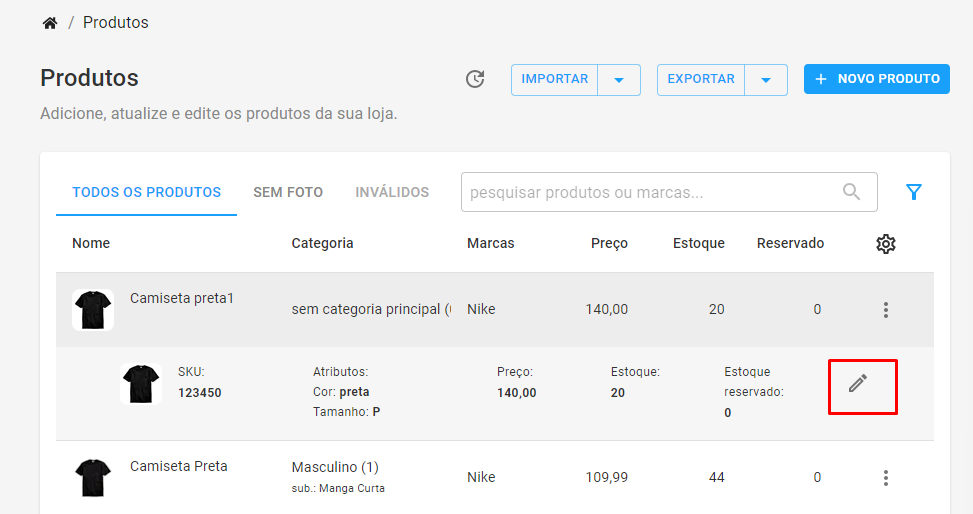Collapse the Camiseta preta1 product row
The image size is (973, 514).
[495, 309]
